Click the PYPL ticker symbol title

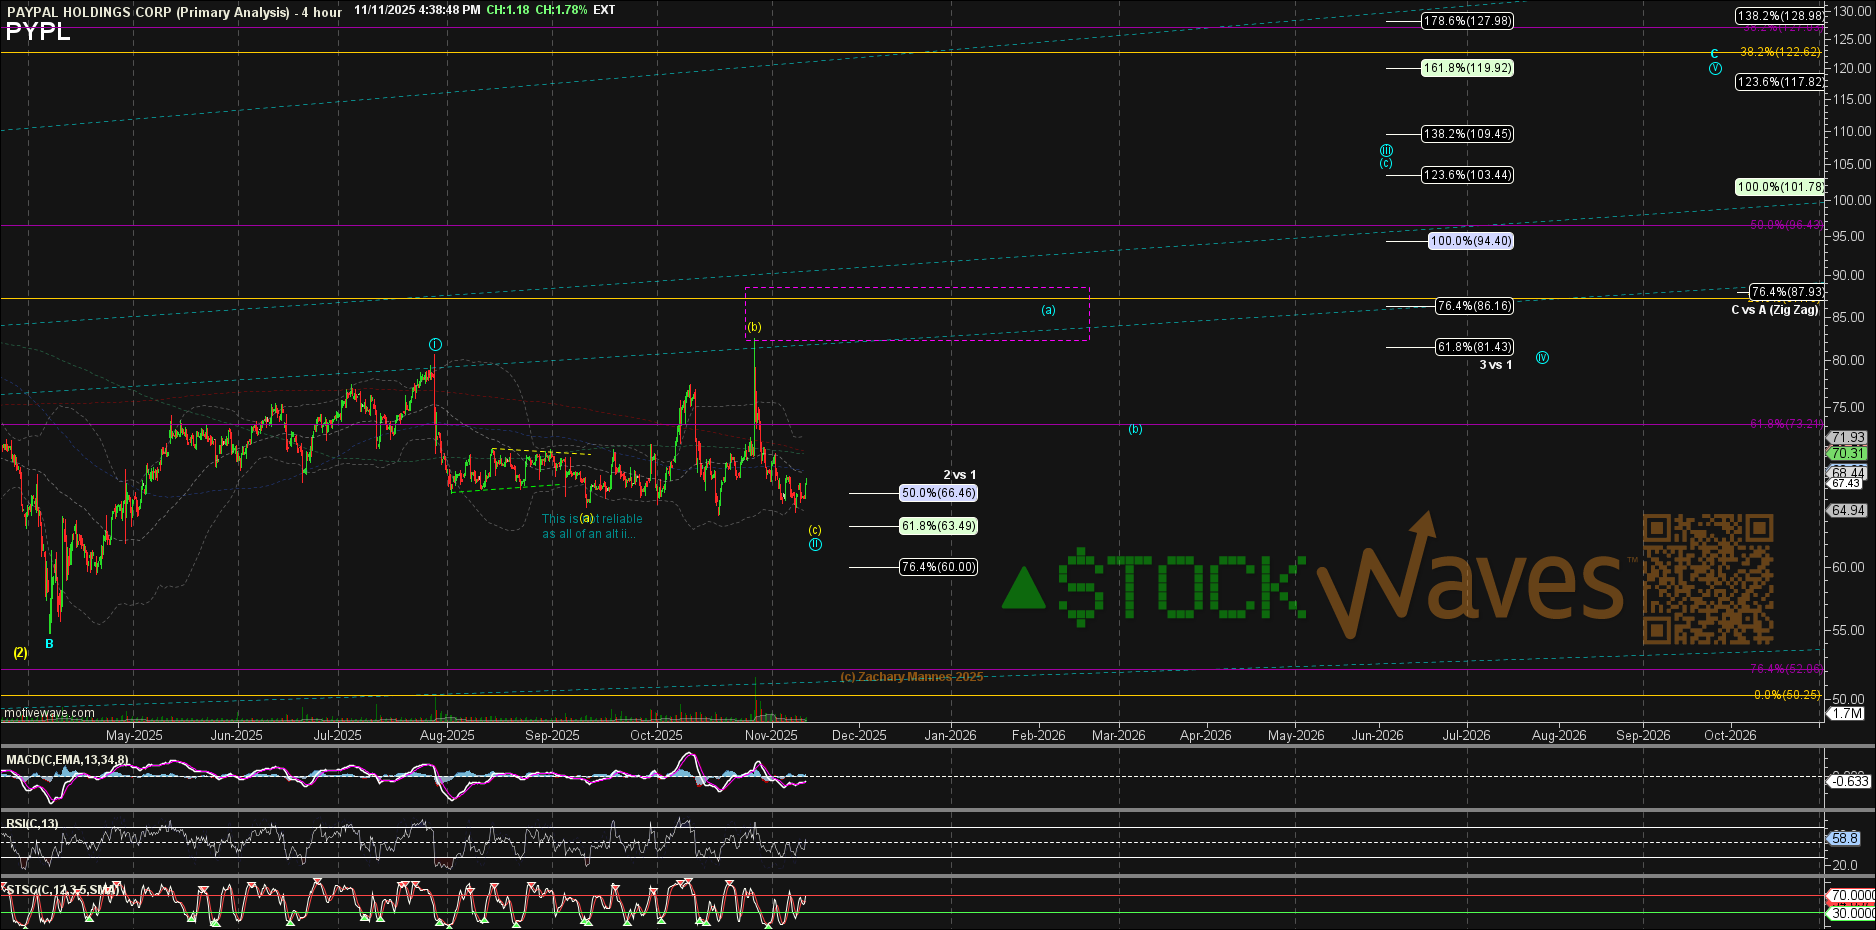[x=38, y=32]
